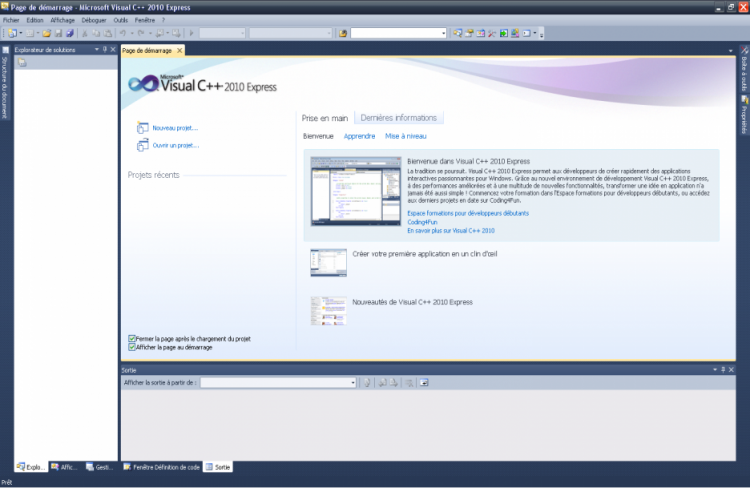Click the folder icon in Solution Explorer toolbar
750x488 pixels.
click(x=22, y=62)
